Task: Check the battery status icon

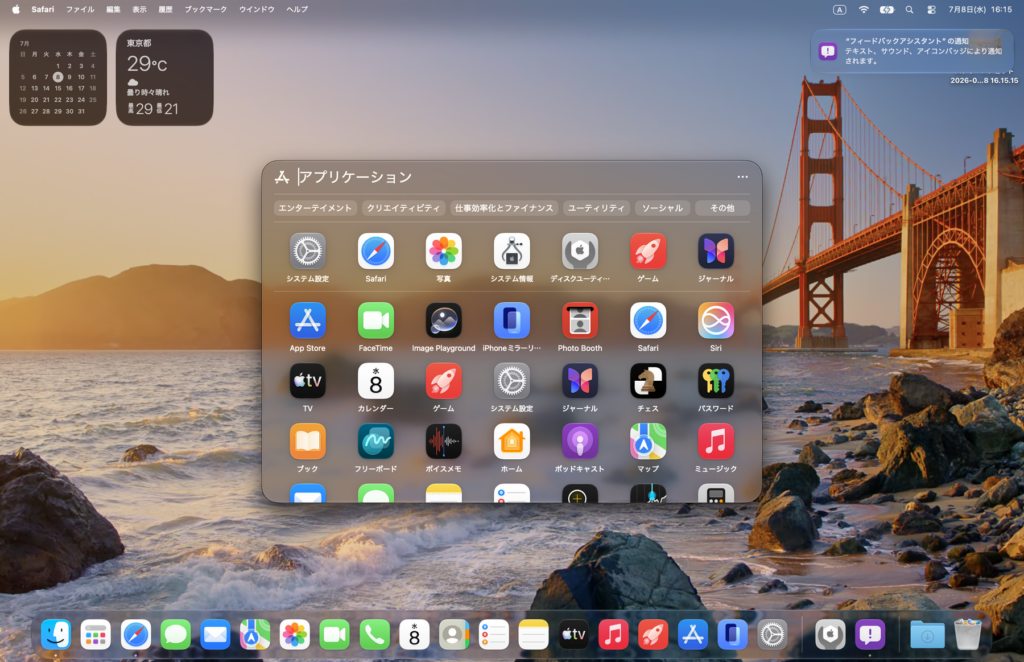Action: point(886,9)
